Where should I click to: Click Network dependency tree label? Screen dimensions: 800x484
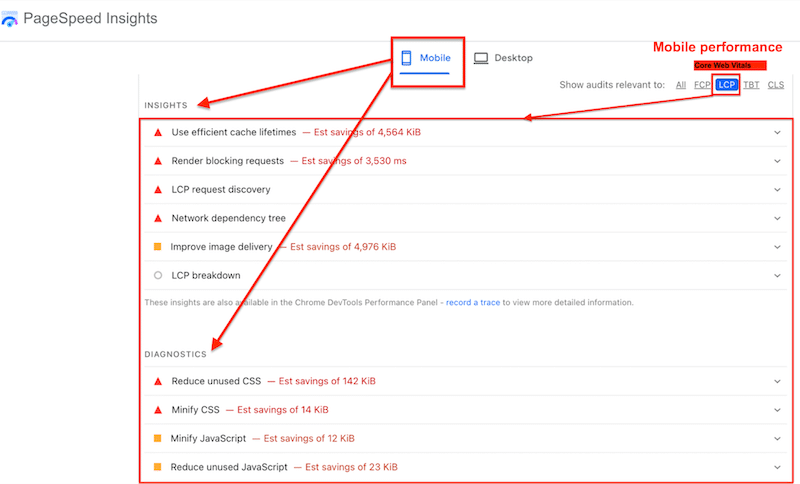229,218
